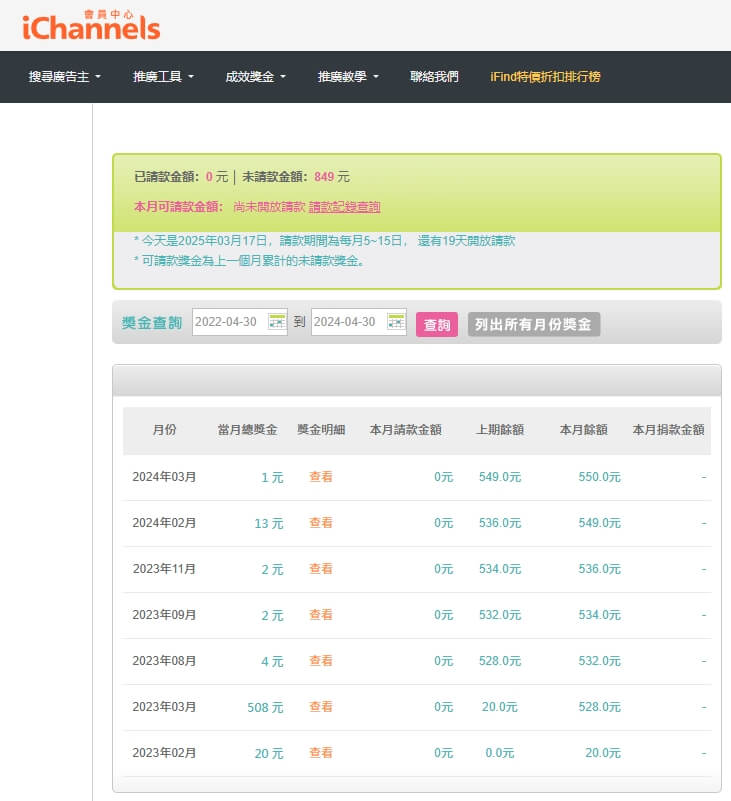Viewport: 731px width, 801px height.
Task: Open calendar picker for end date
Action: pos(396,322)
